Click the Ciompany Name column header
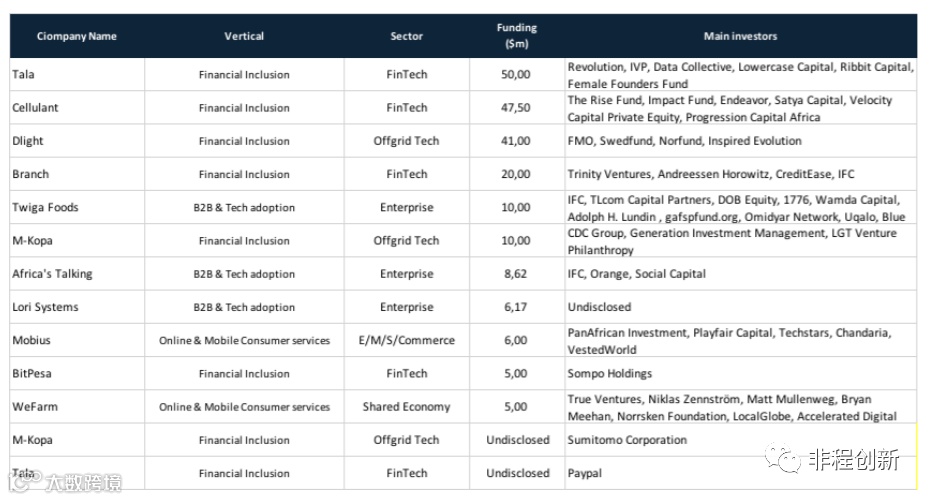 (x=77, y=36)
